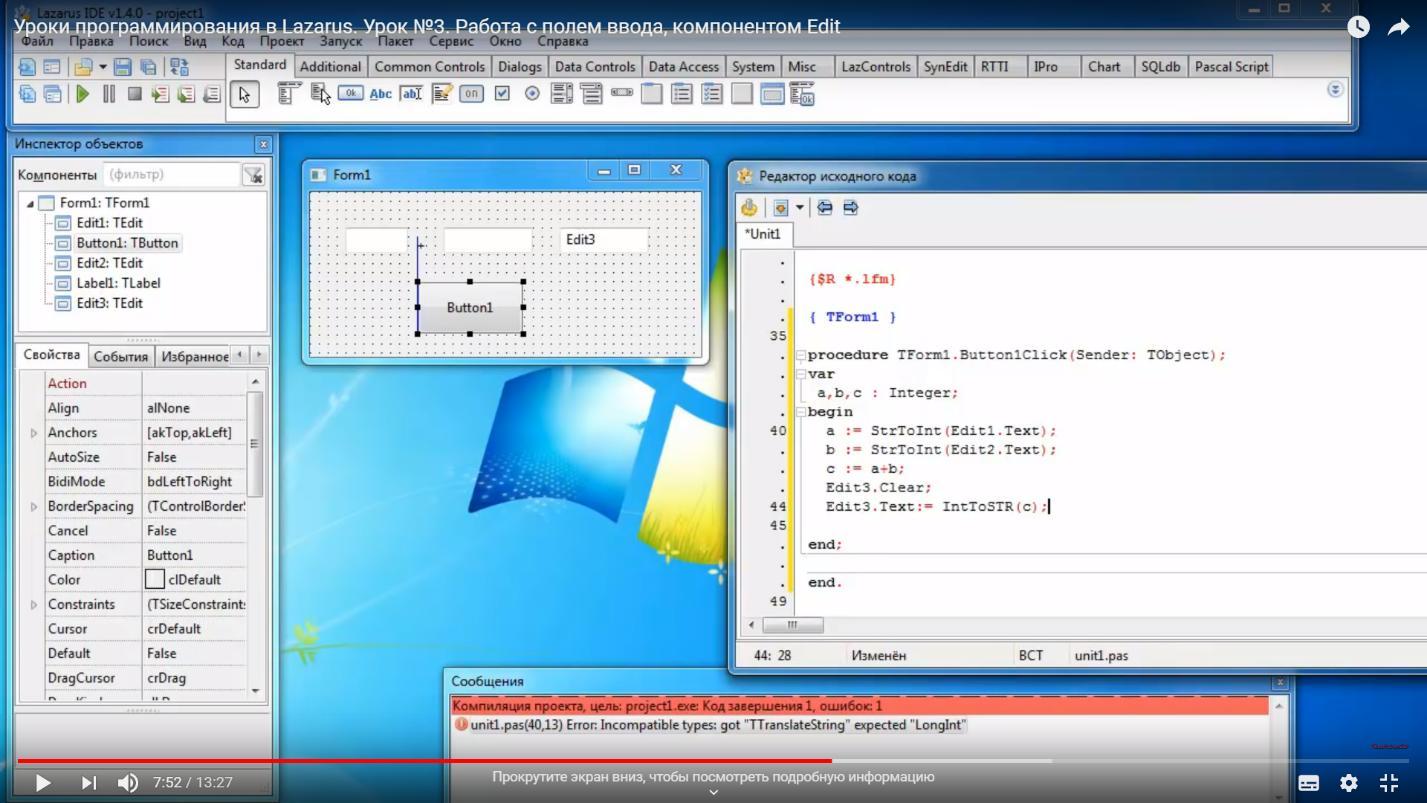Open YouTube player settings gear
The image size is (1427, 803).
point(1349,783)
